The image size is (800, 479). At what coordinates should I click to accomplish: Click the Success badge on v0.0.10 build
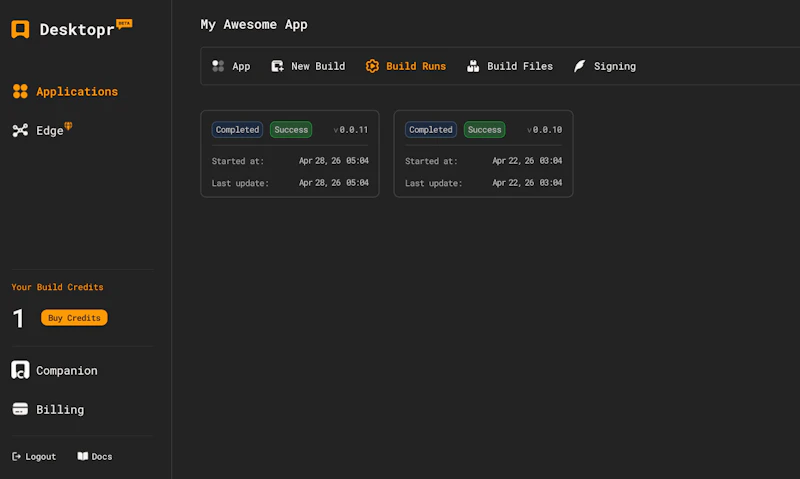point(484,130)
